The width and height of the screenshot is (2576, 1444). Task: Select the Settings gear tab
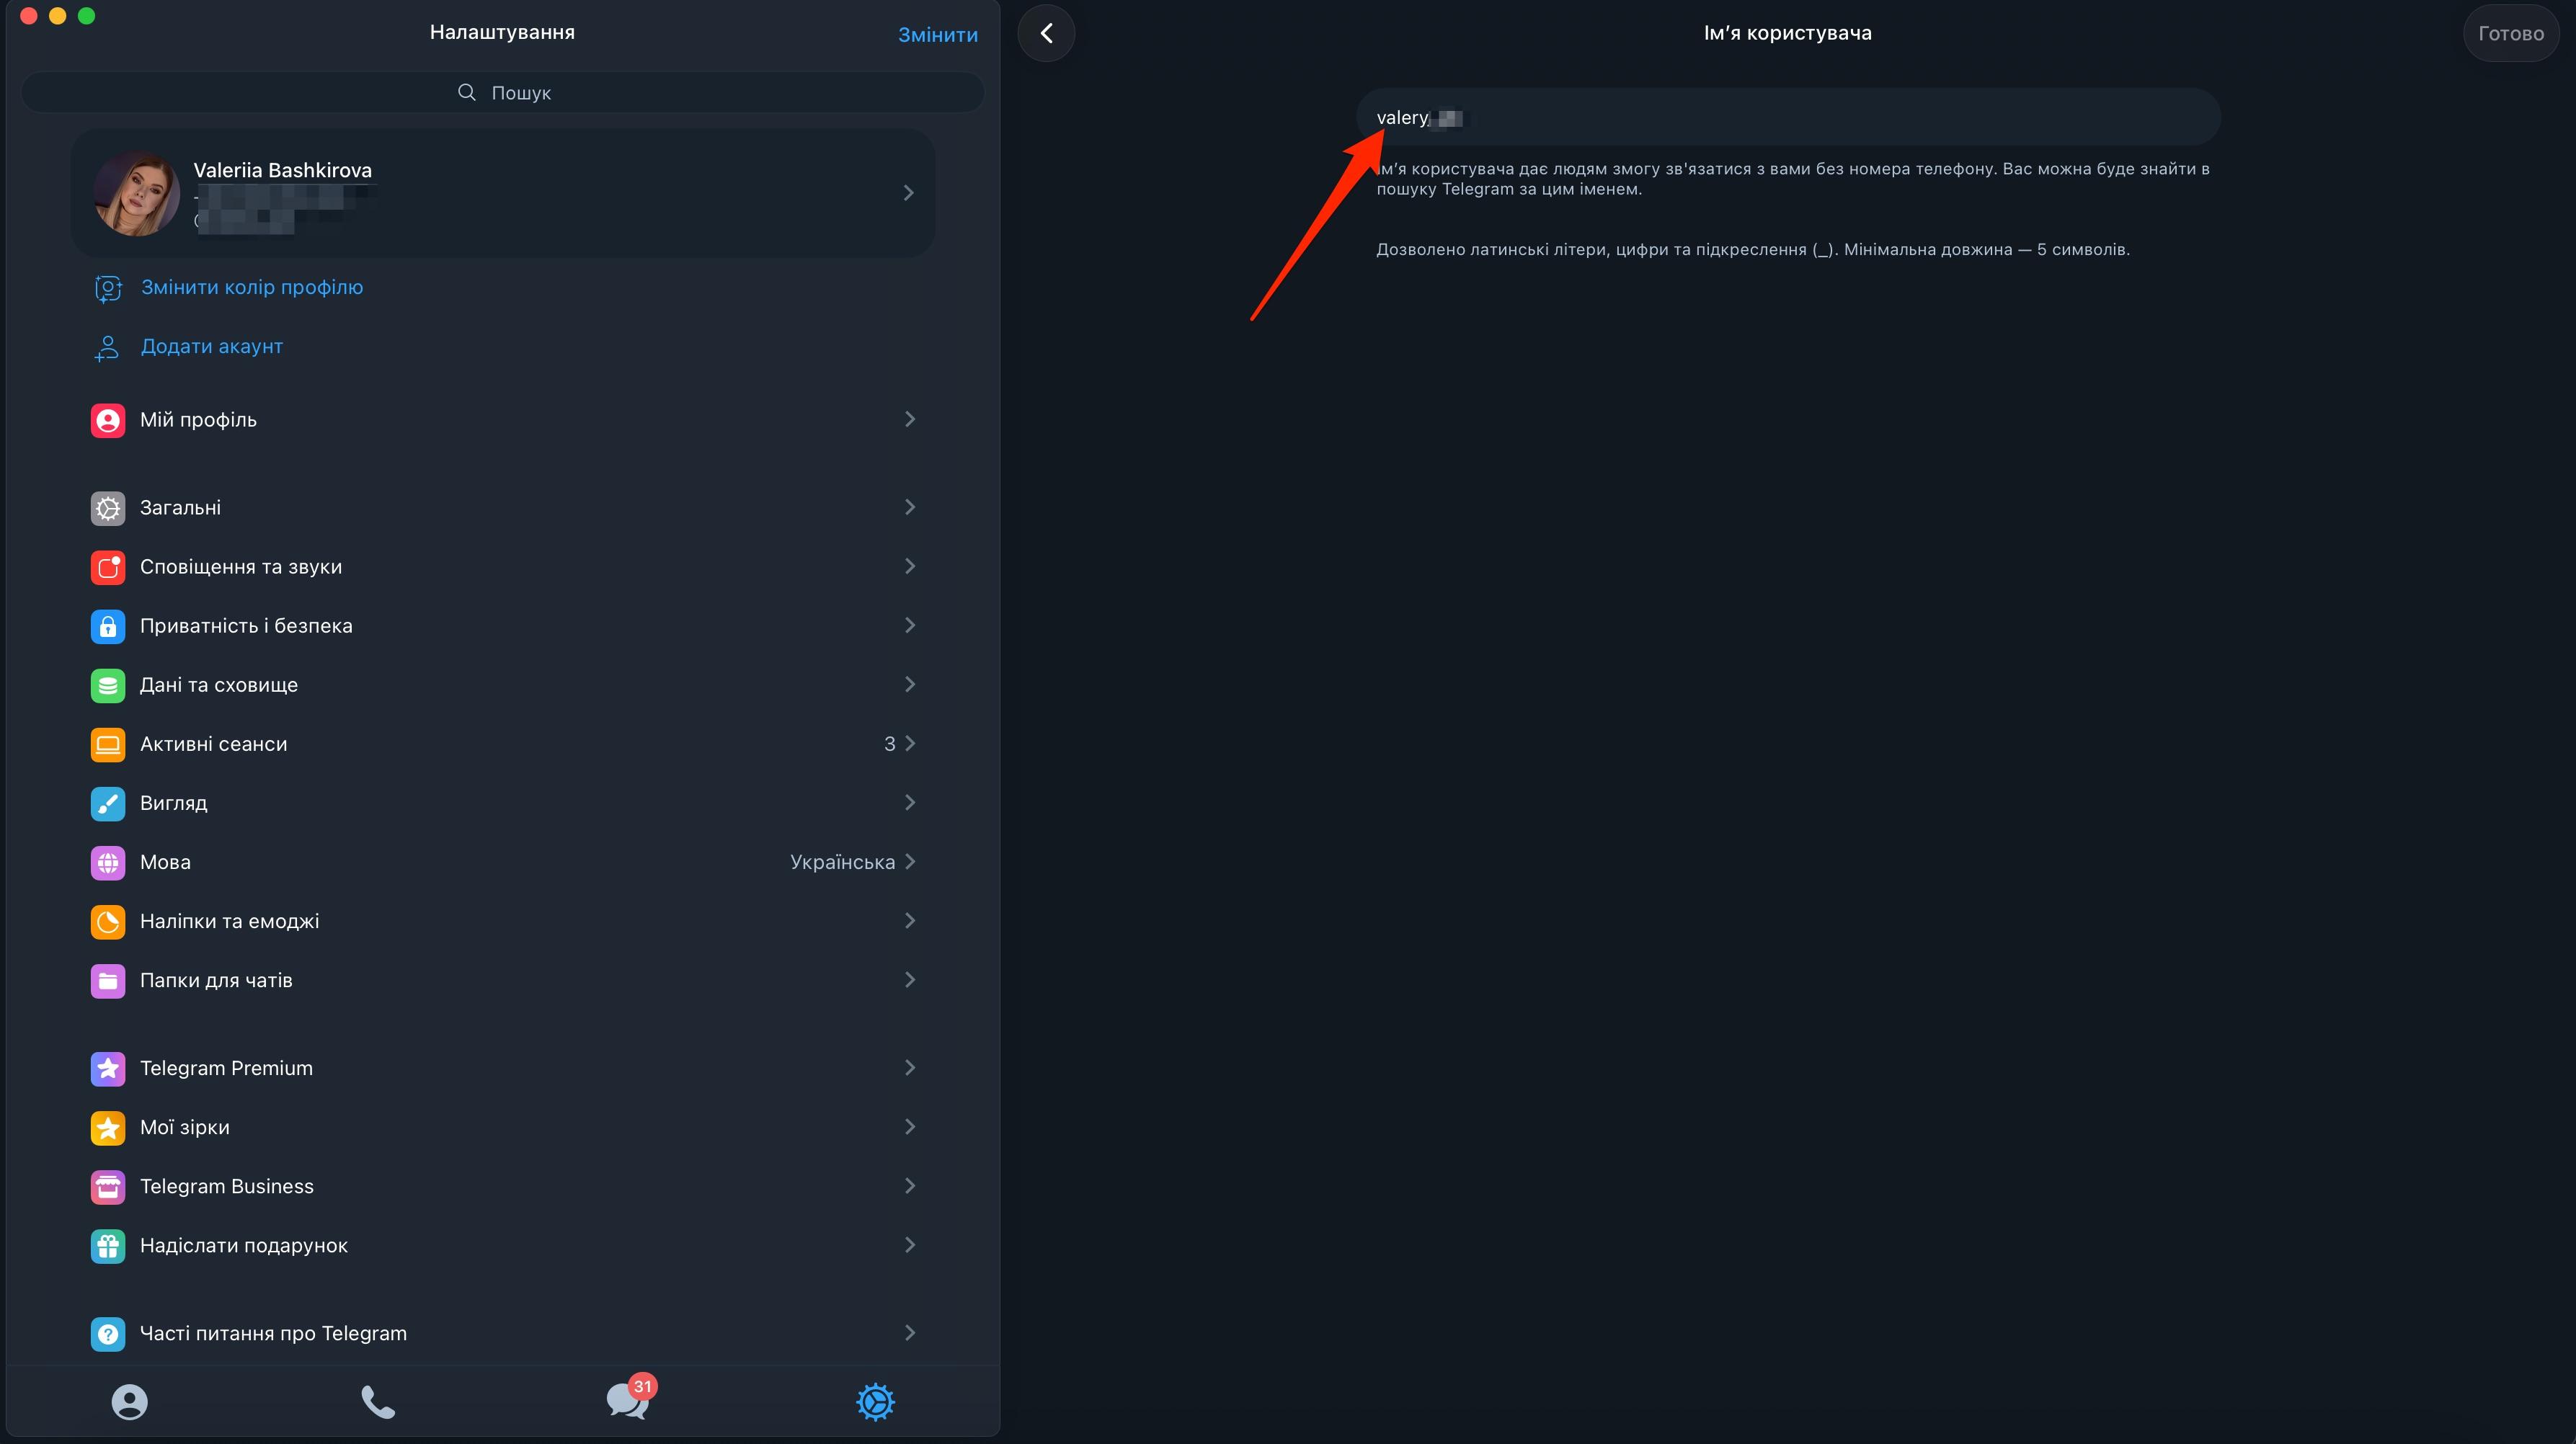point(875,1401)
